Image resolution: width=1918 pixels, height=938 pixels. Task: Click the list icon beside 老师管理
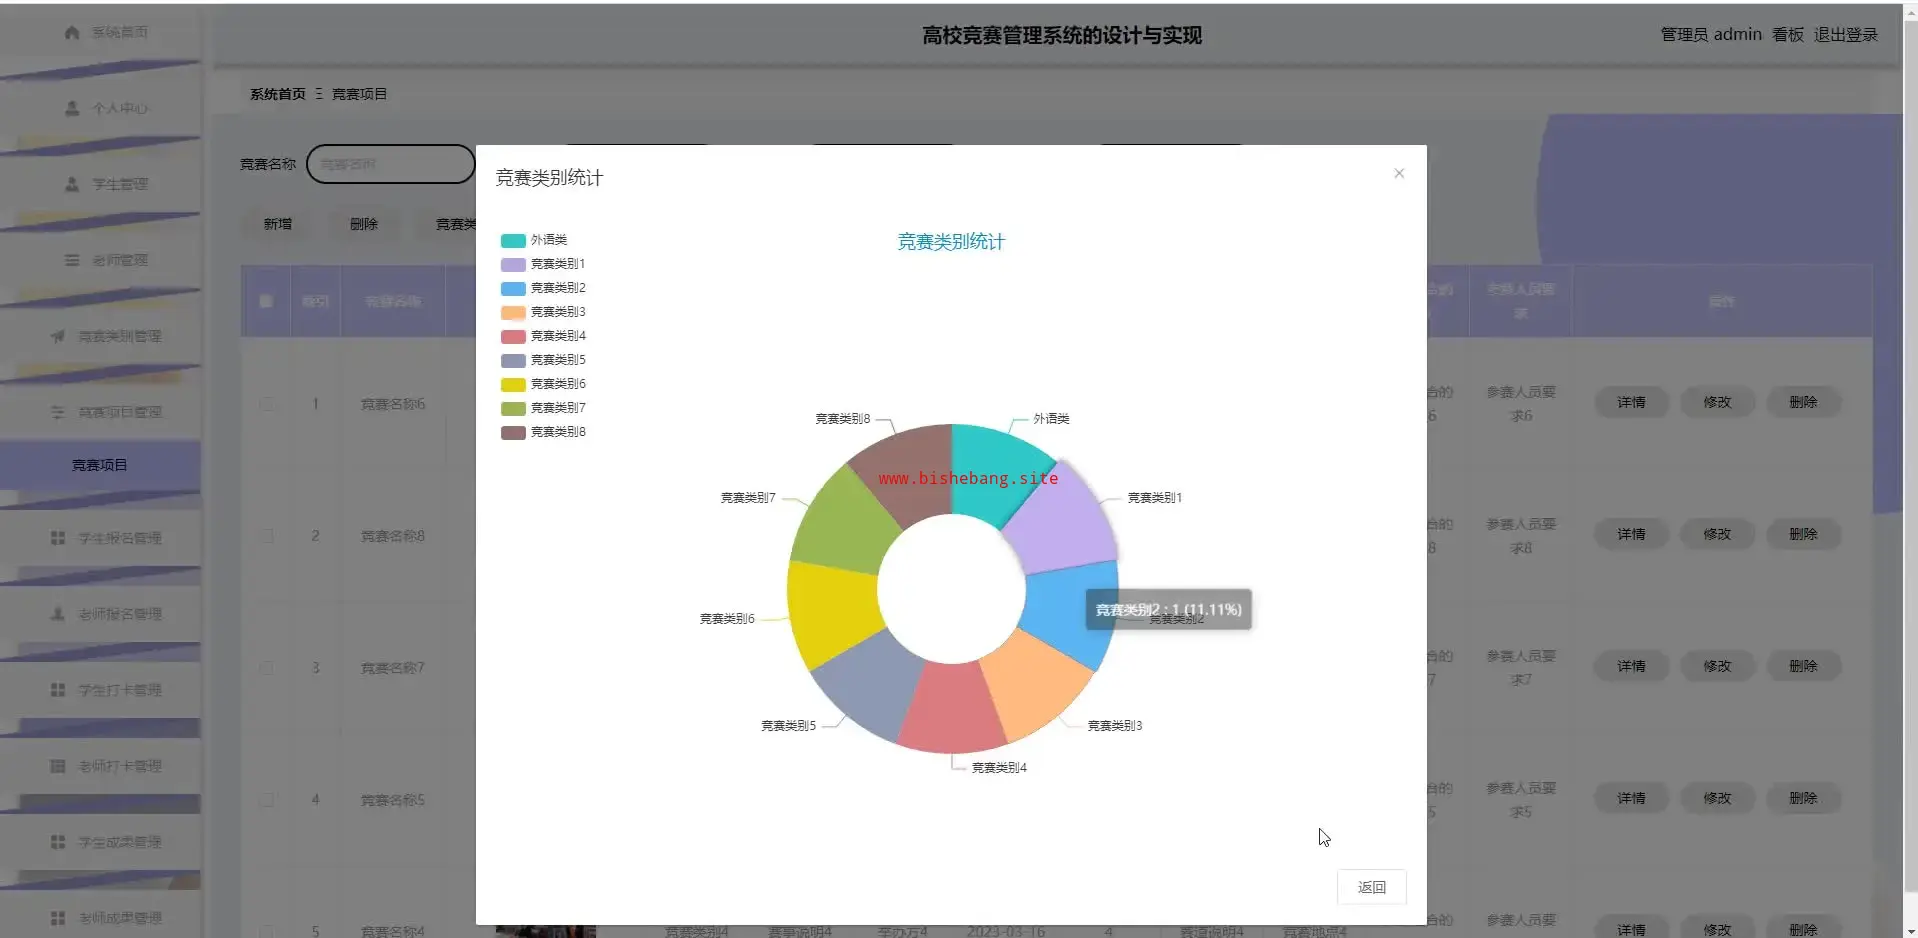click(x=72, y=260)
